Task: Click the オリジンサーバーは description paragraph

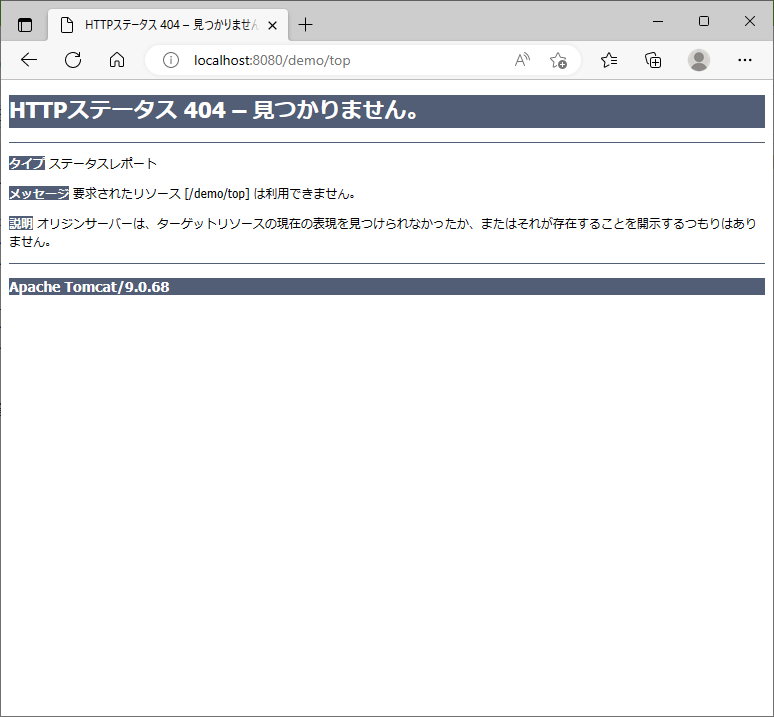Action: pos(383,232)
